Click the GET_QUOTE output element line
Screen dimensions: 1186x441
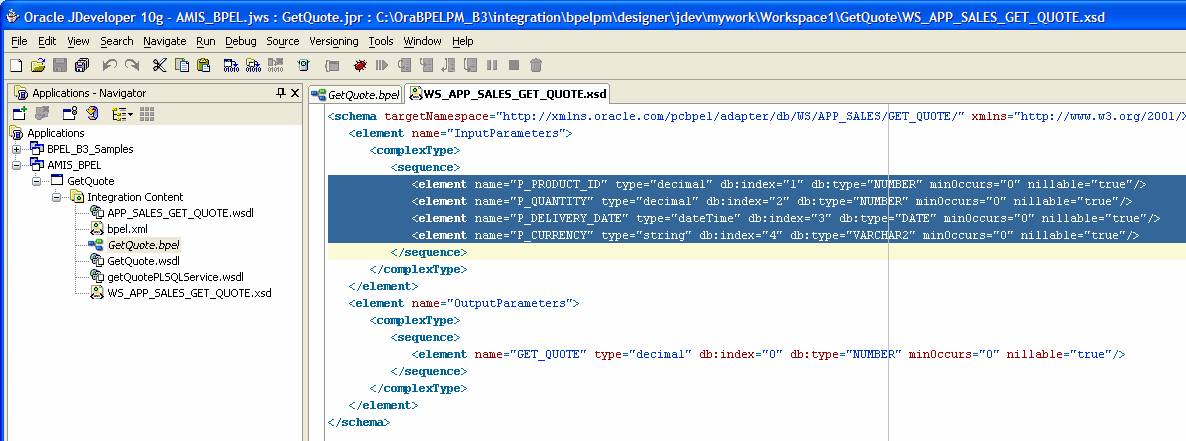click(768, 354)
